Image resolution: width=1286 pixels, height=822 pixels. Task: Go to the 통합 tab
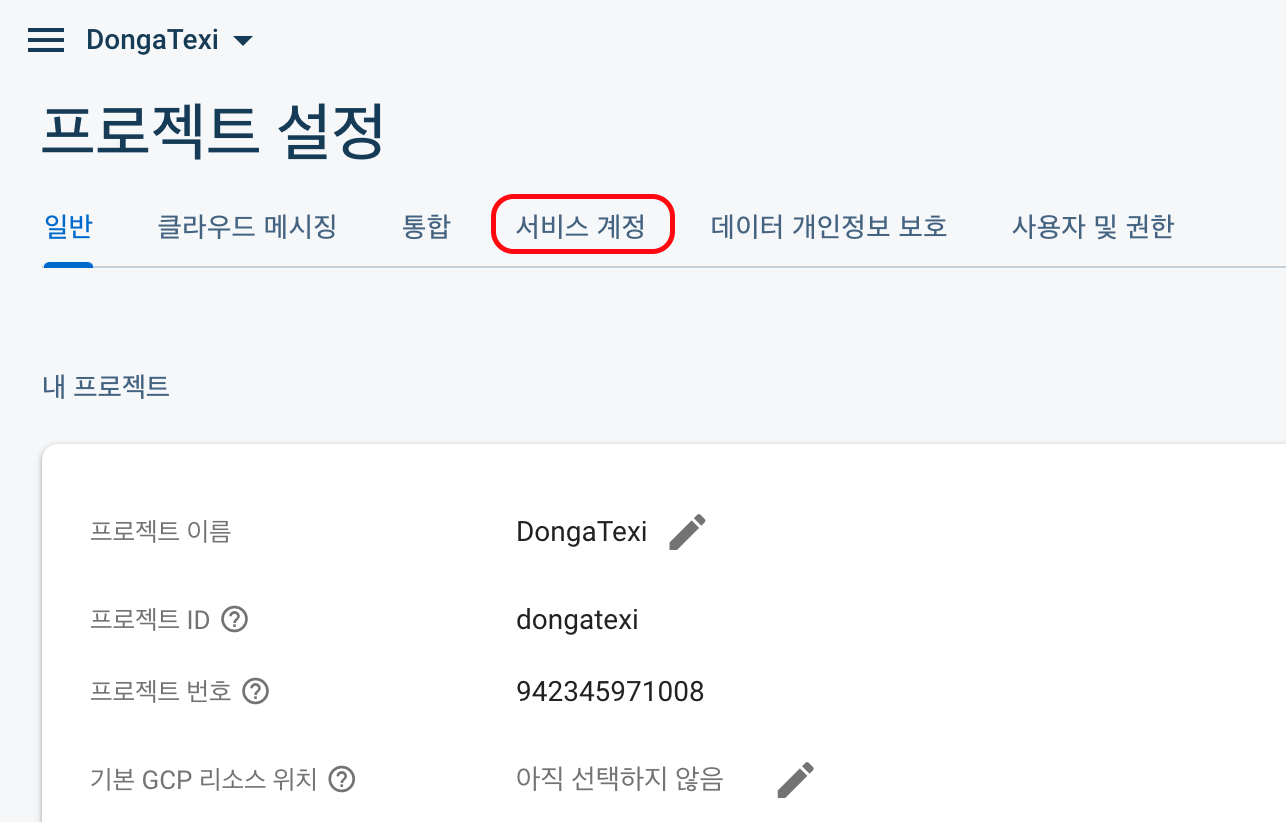click(426, 227)
